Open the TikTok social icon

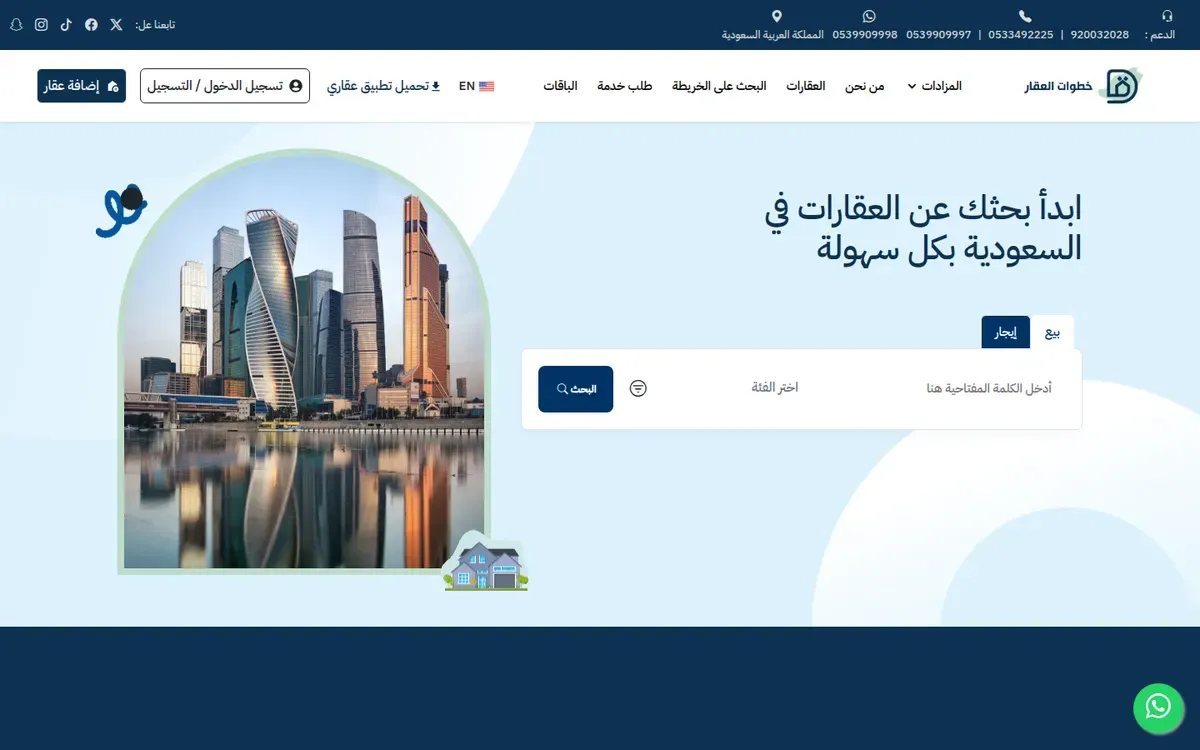66,25
